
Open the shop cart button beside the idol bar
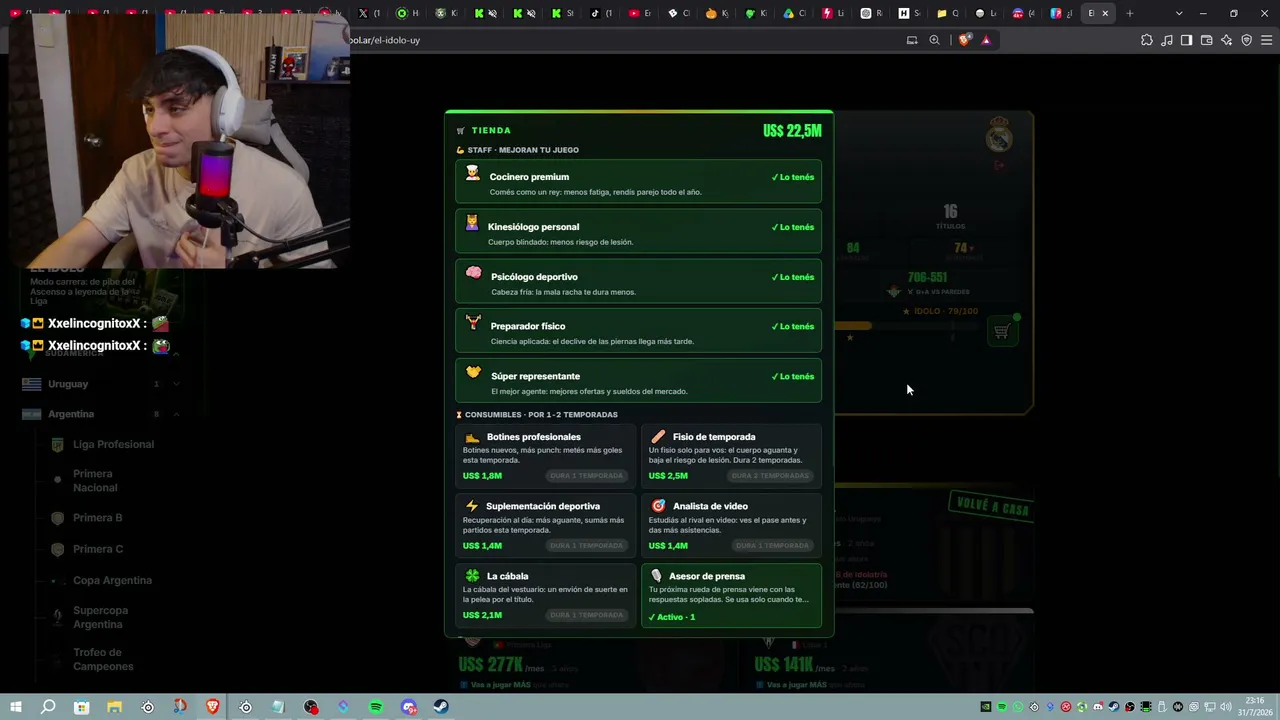click(1001, 332)
